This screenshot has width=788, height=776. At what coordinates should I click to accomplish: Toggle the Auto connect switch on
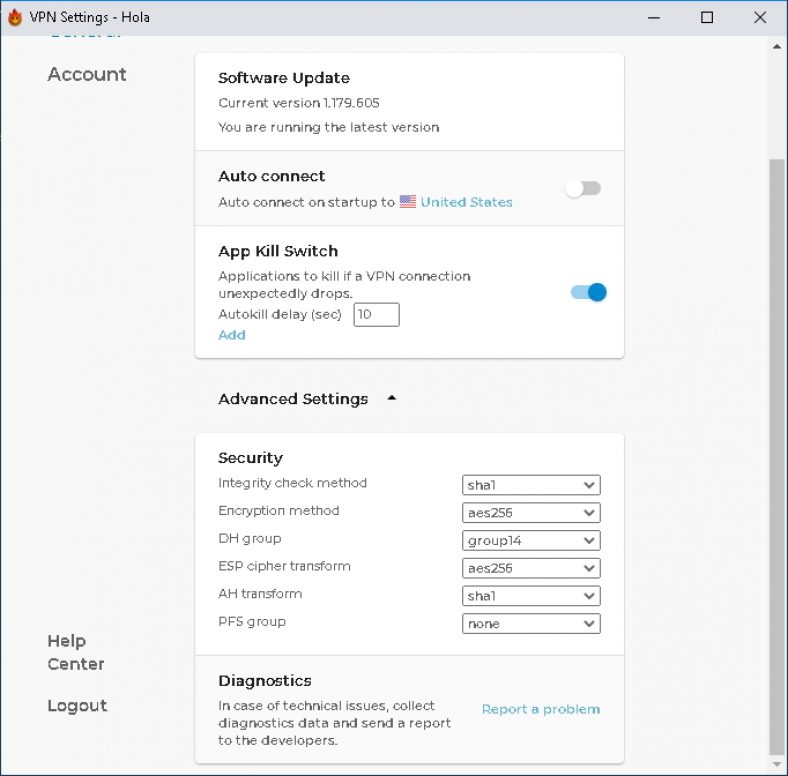pyautogui.click(x=583, y=188)
